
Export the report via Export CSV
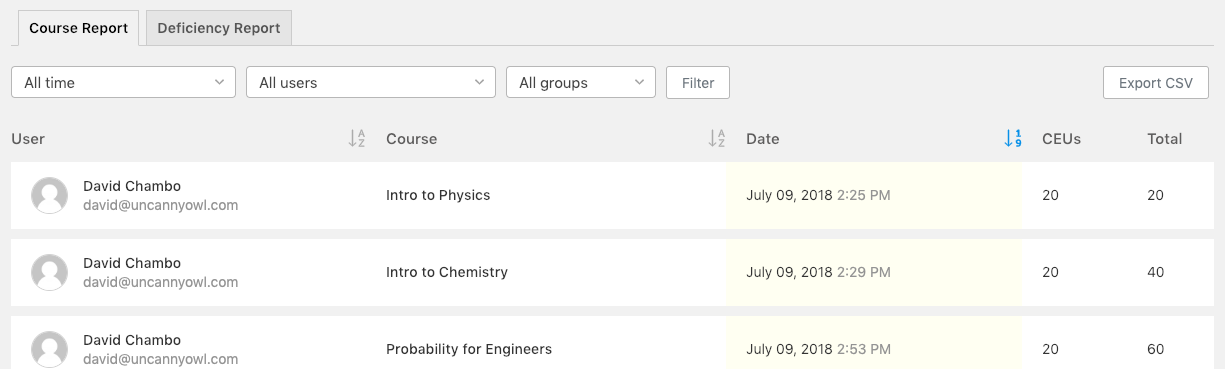(x=1156, y=83)
